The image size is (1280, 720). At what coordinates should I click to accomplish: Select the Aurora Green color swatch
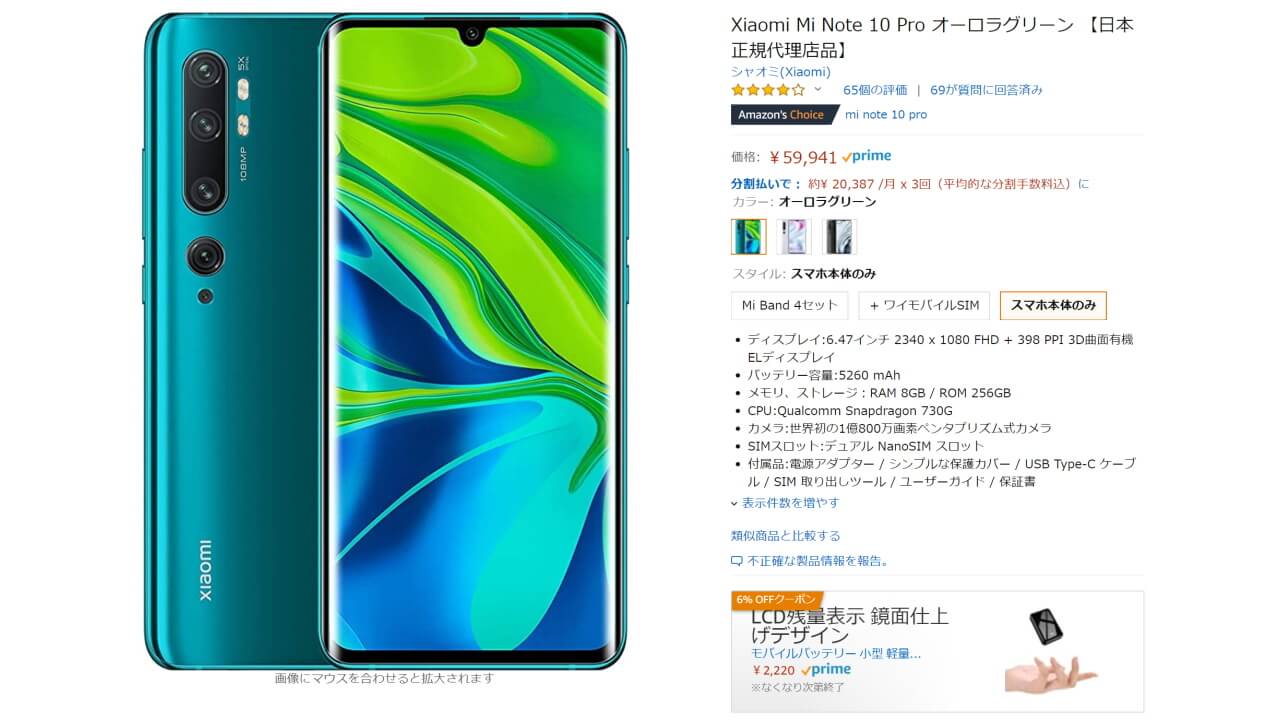749,237
